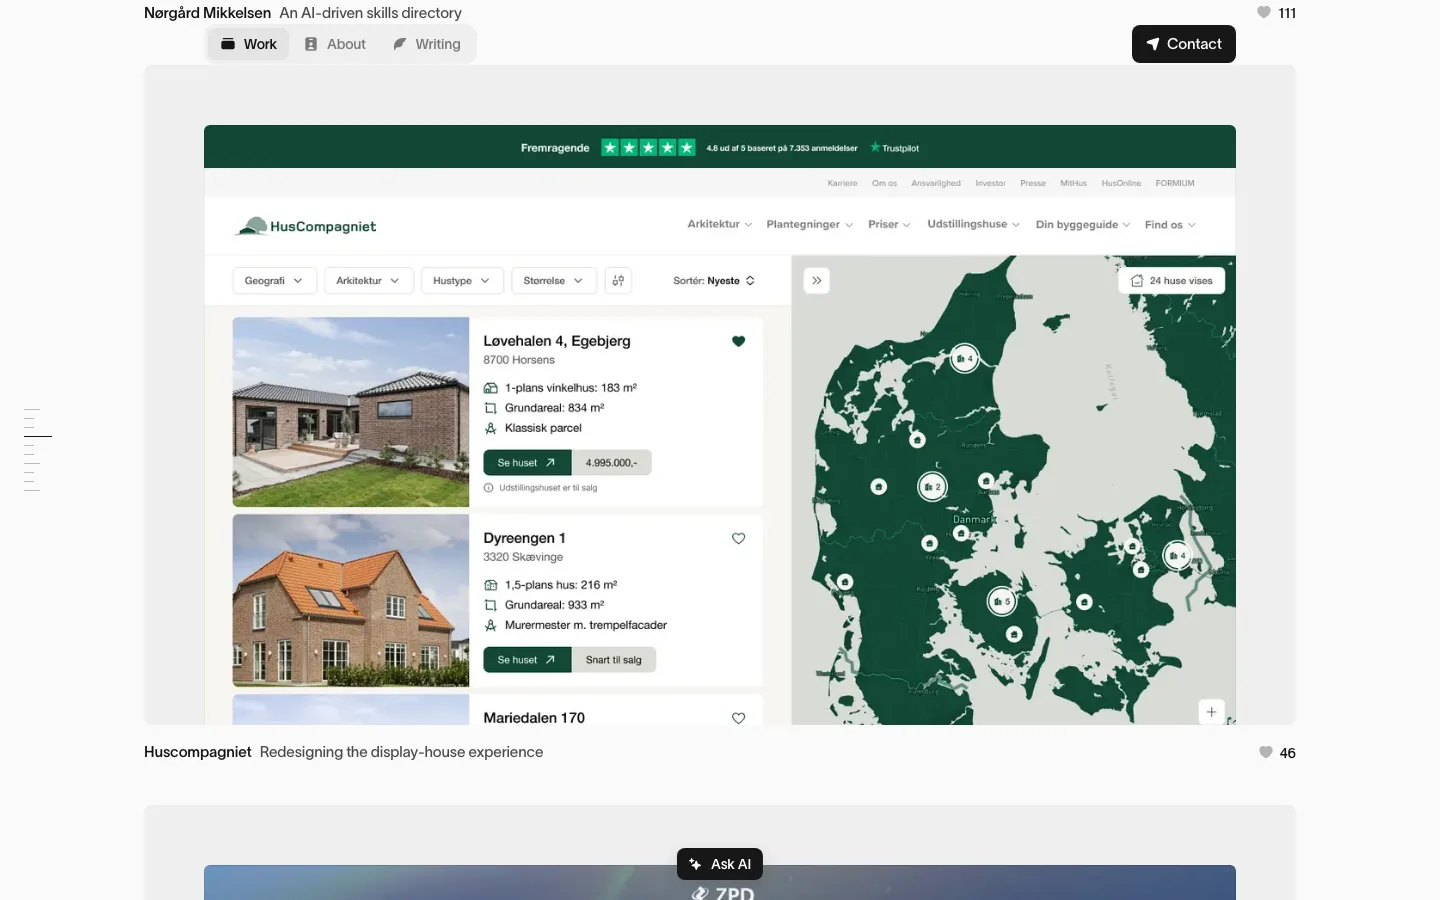Open the advanced filters settings icon

click(618, 281)
